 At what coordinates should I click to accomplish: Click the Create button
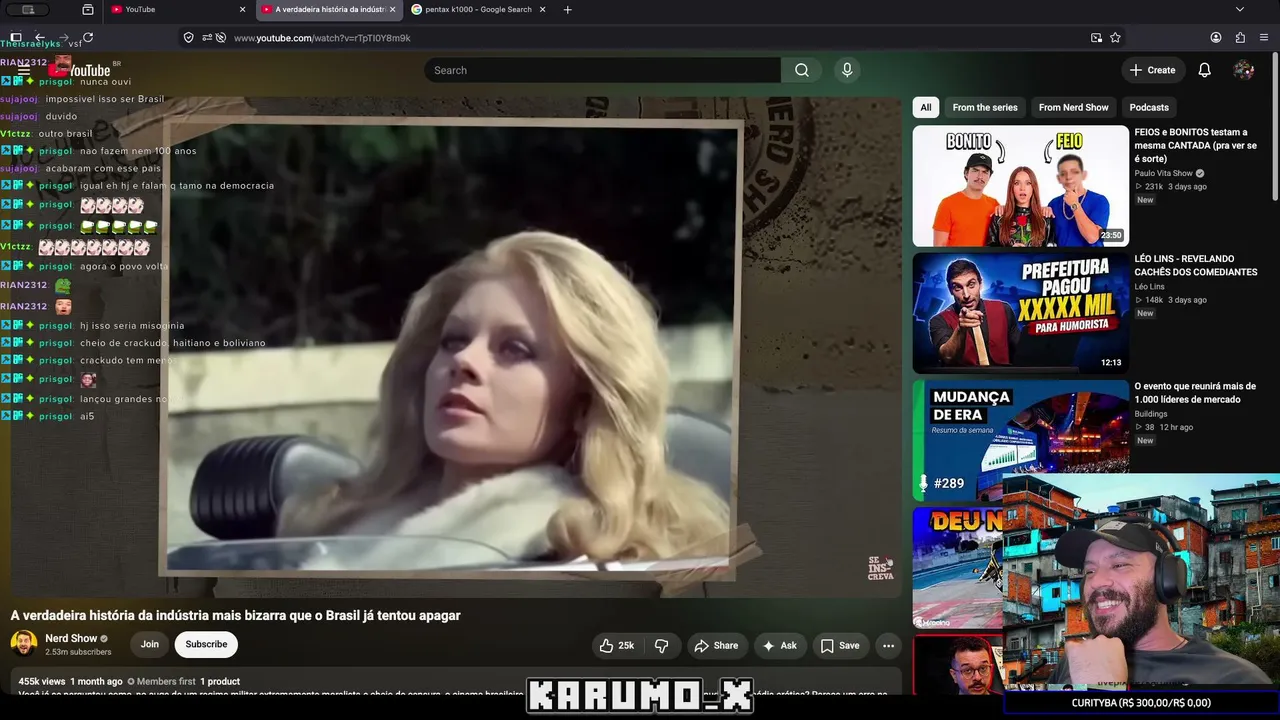click(1153, 70)
